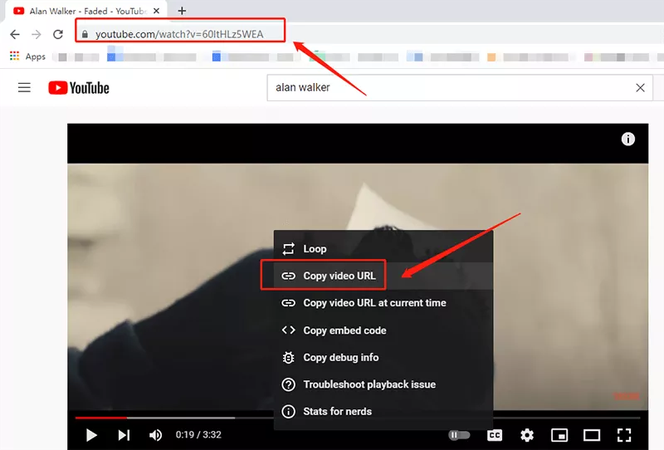Screen dimensions: 664x450
Task: Enable miniplayer mode
Action: pos(560,435)
